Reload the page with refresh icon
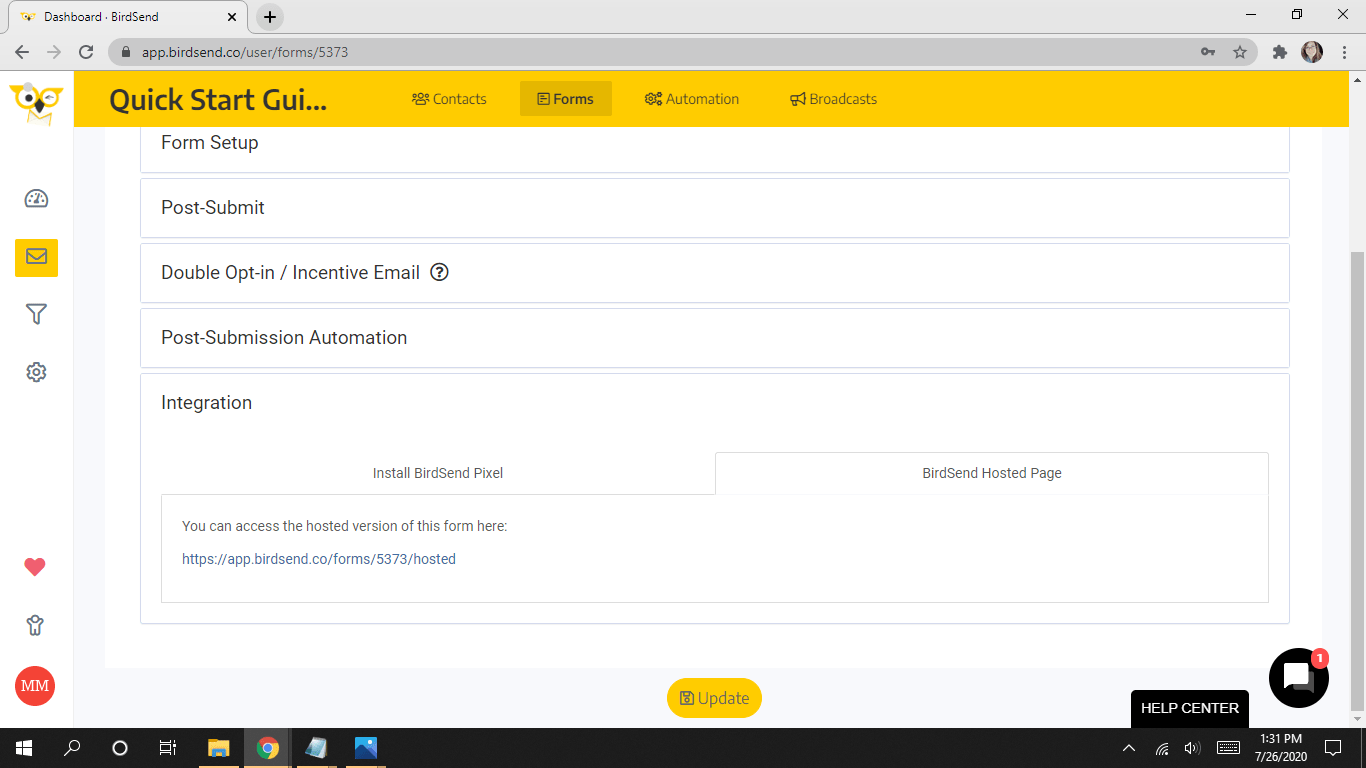 tap(86, 52)
